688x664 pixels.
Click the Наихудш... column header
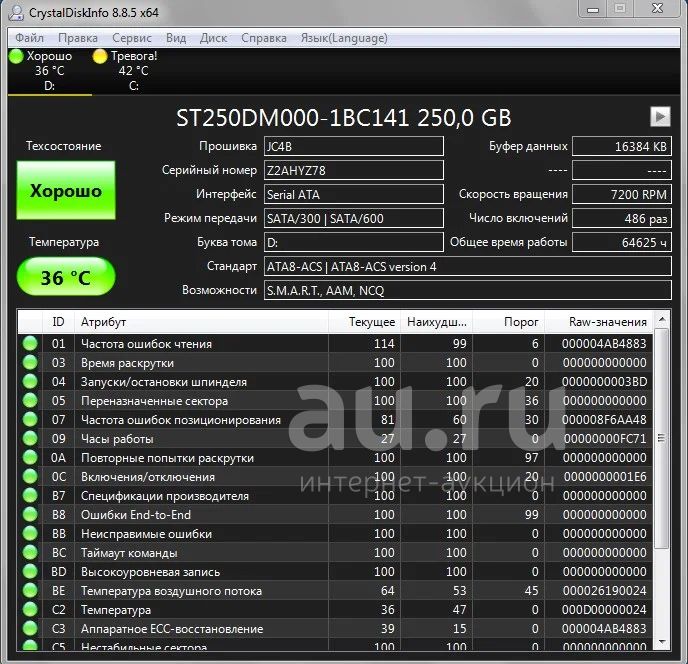click(437, 322)
